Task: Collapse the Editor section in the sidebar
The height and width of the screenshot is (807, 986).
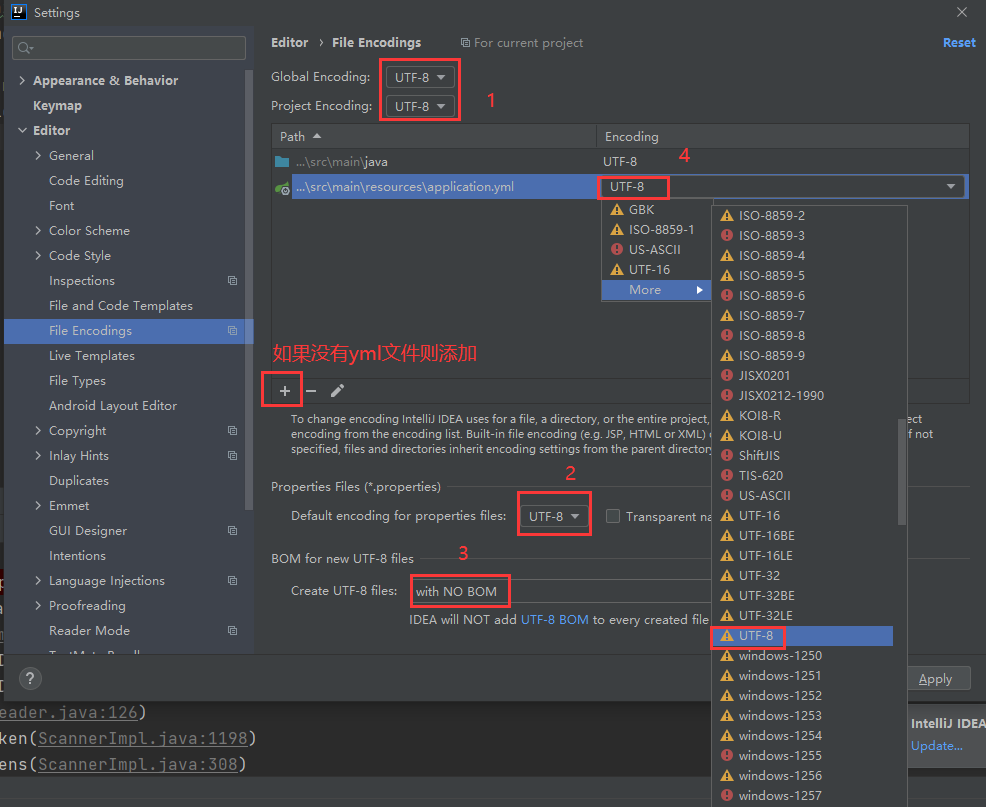Action: tap(22, 130)
